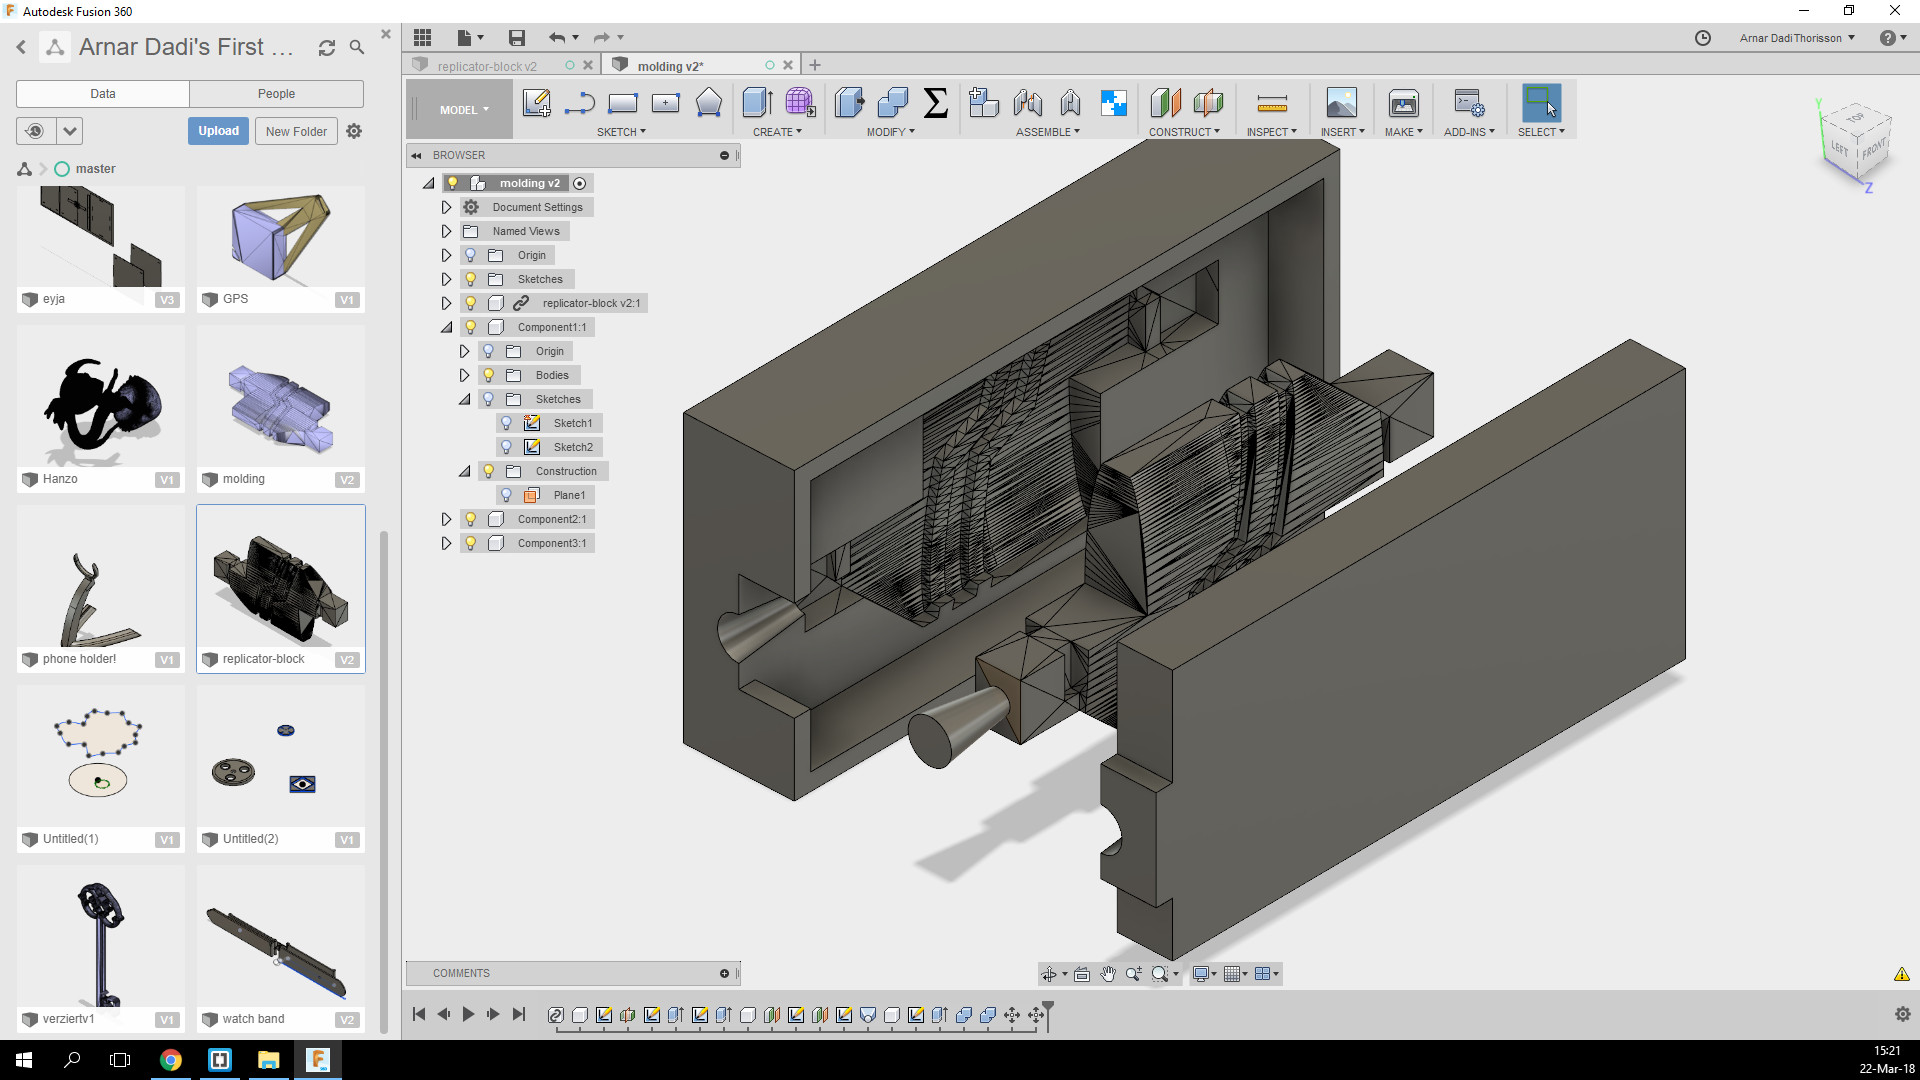This screenshot has height=1080, width=1920.
Task: Click the Upload button
Action: (218, 131)
